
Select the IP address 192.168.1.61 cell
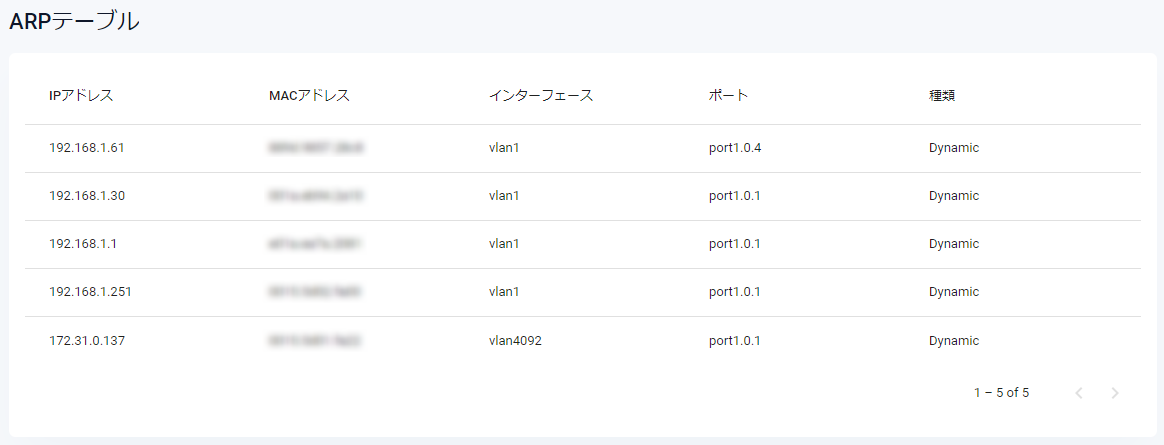[86, 148]
